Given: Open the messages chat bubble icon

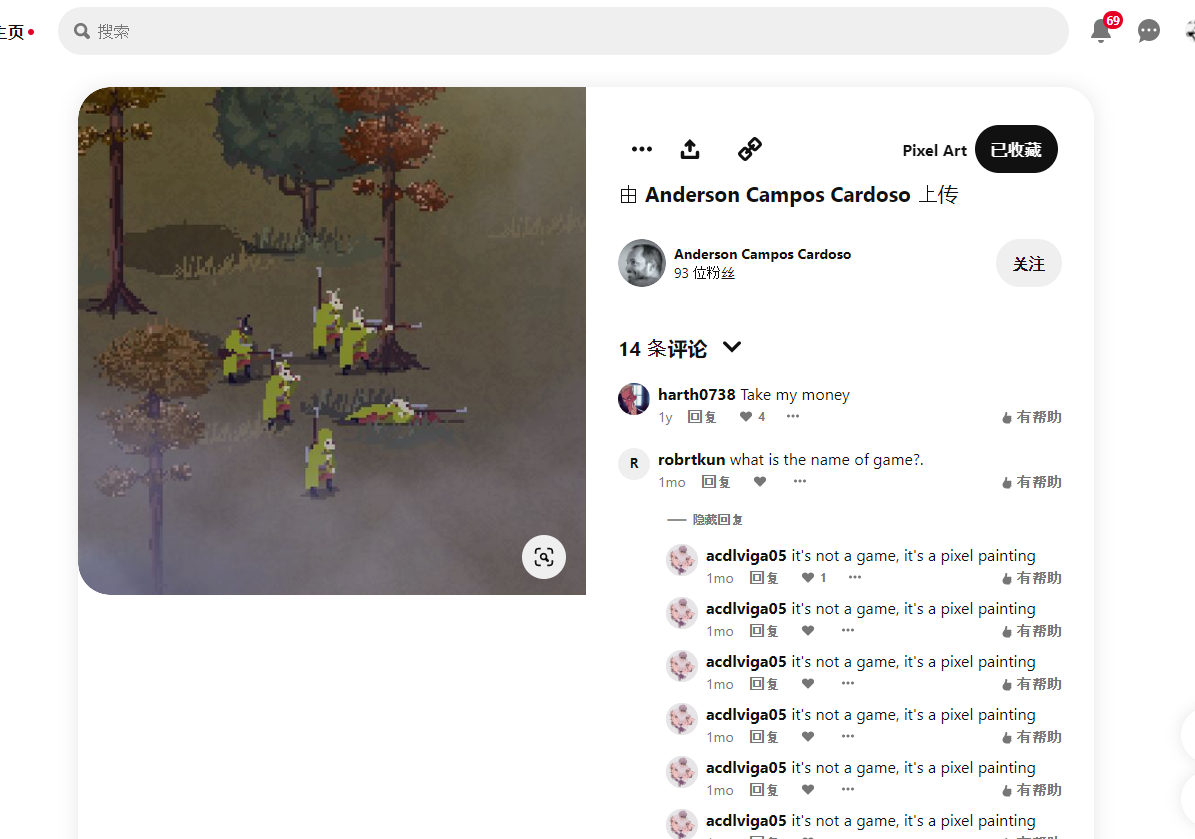Looking at the screenshot, I should (x=1149, y=30).
